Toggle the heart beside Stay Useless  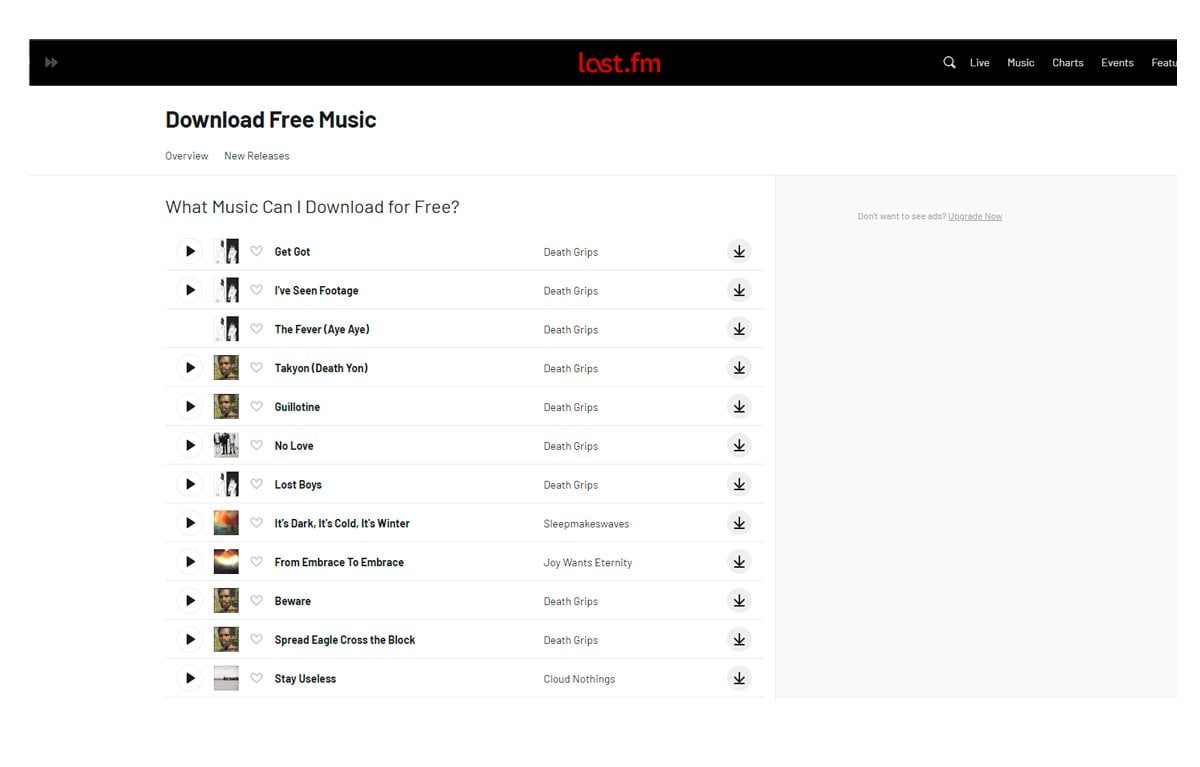coord(256,679)
